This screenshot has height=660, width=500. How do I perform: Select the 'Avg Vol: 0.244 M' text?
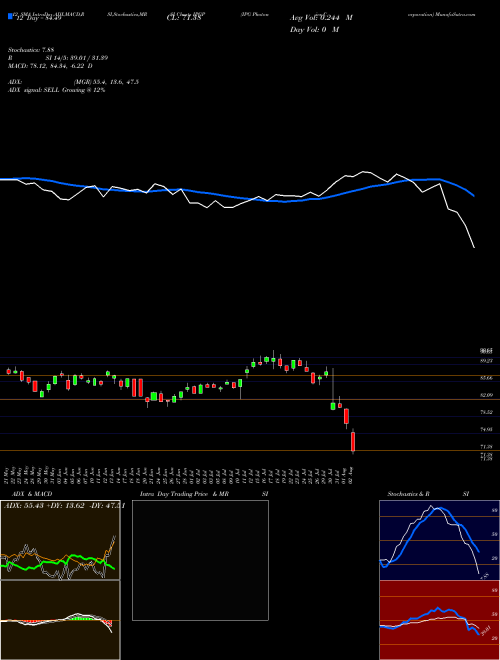pos(321,18)
